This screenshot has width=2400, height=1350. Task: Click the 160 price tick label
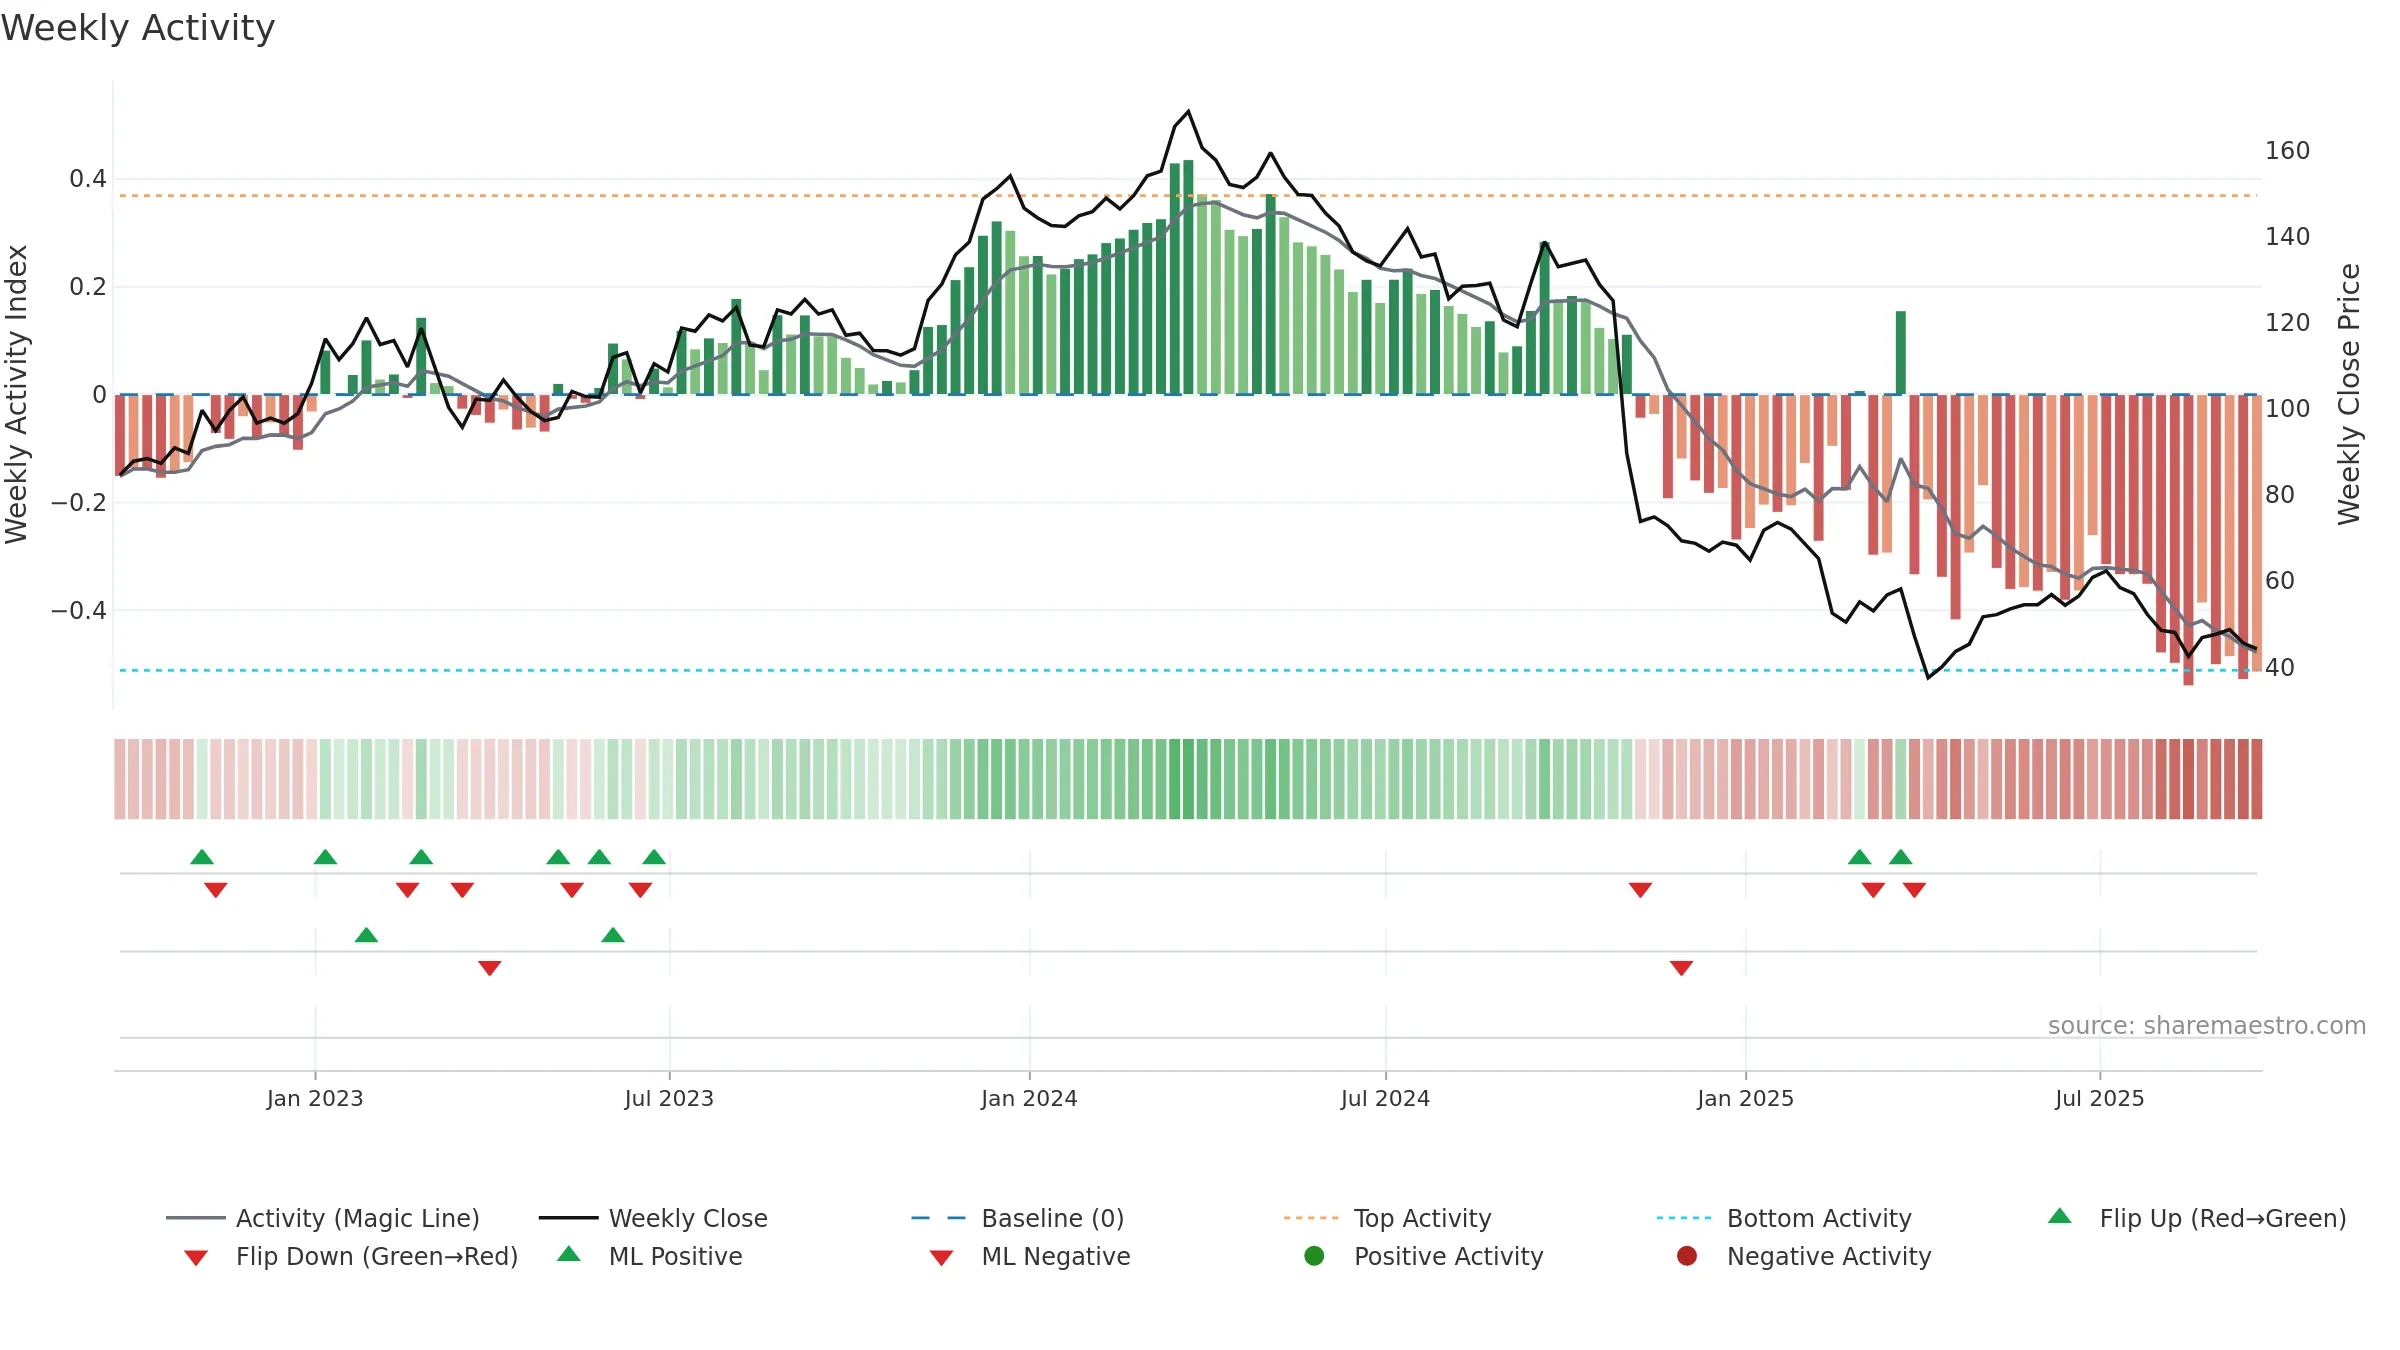tap(2287, 151)
